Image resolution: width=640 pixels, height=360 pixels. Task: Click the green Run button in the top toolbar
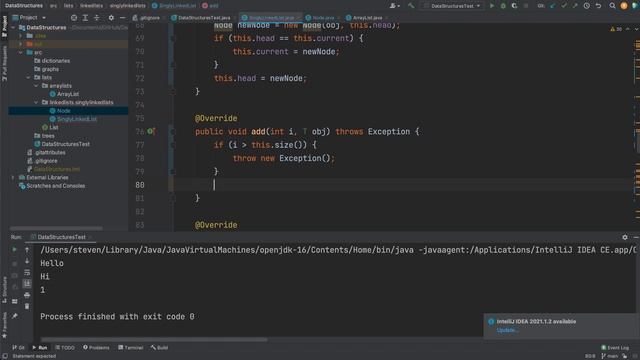pyautogui.click(x=492, y=6)
